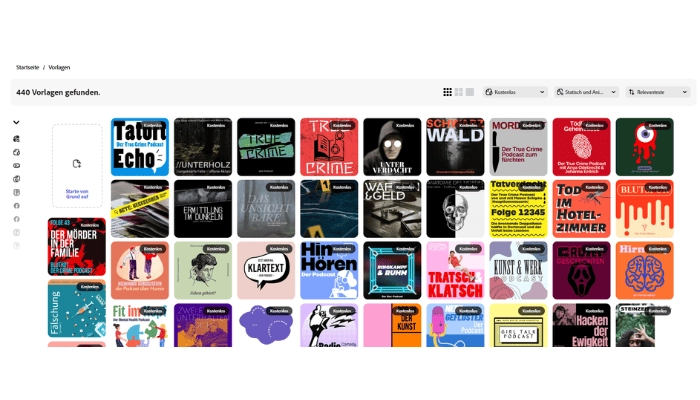
Task: Click the stacked cards icon in the sidebar
Action: pyautogui.click(x=17, y=179)
